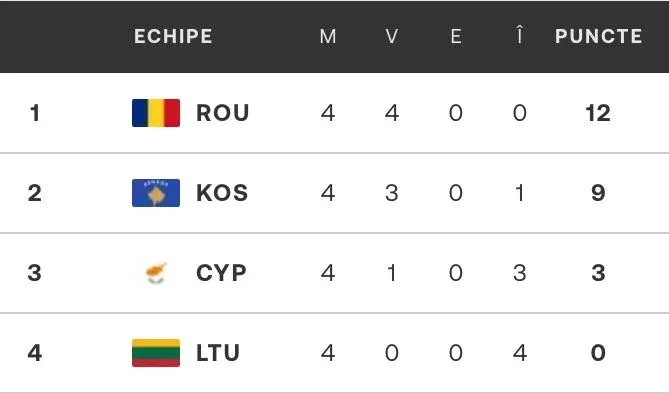
Task: Click Romania's 12 points value
Action: pyautogui.click(x=598, y=113)
